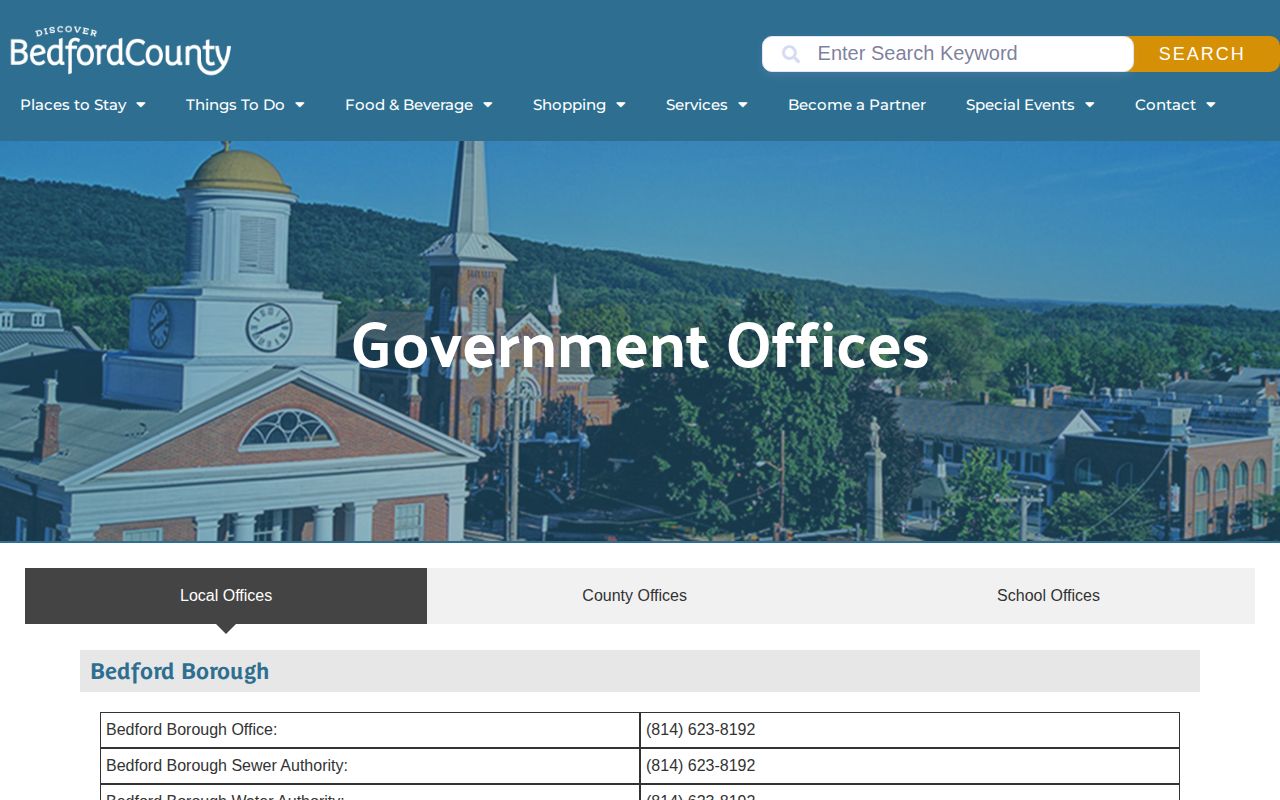
Task: Expand the Places to Stay dropdown arrow
Action: pyautogui.click(x=141, y=105)
